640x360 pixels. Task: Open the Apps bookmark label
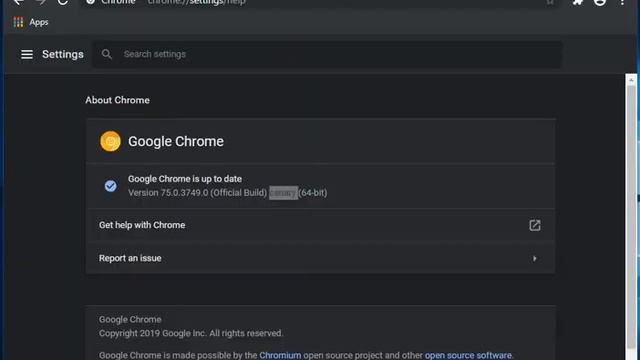[x=39, y=22]
